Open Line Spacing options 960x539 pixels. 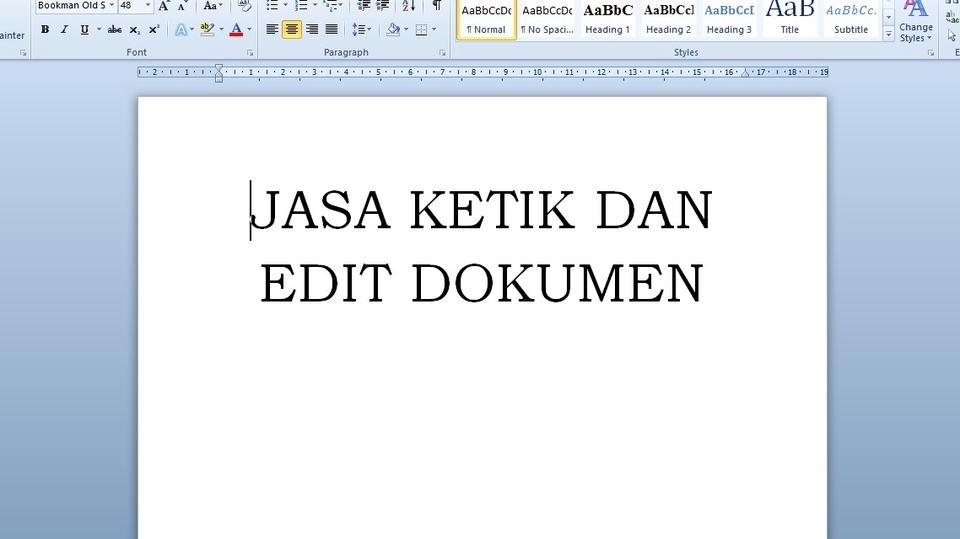coord(361,29)
